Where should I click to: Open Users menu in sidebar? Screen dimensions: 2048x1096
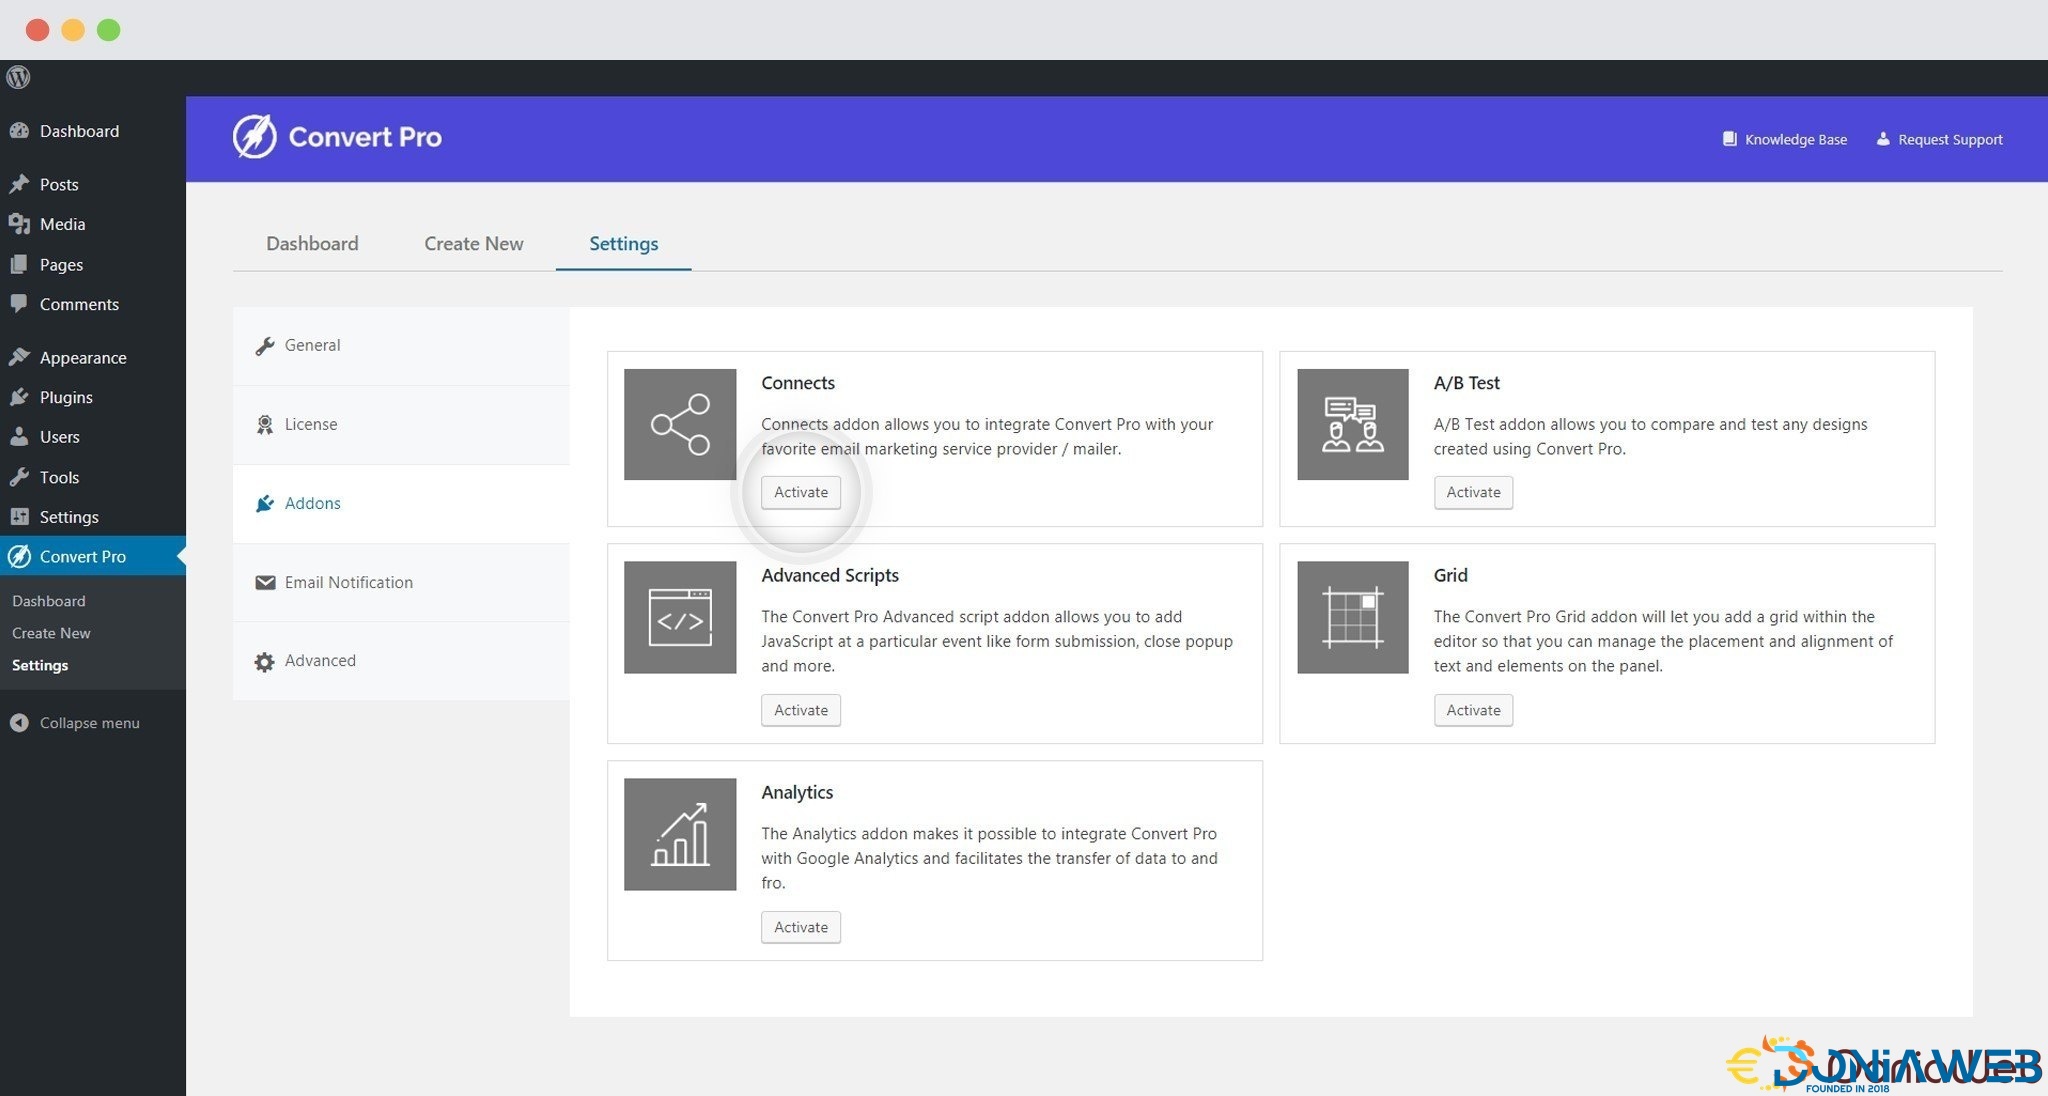click(93, 437)
